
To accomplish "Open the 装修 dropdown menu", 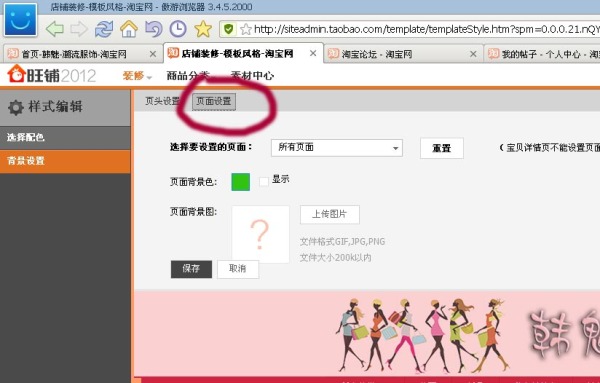I will (x=137, y=76).
